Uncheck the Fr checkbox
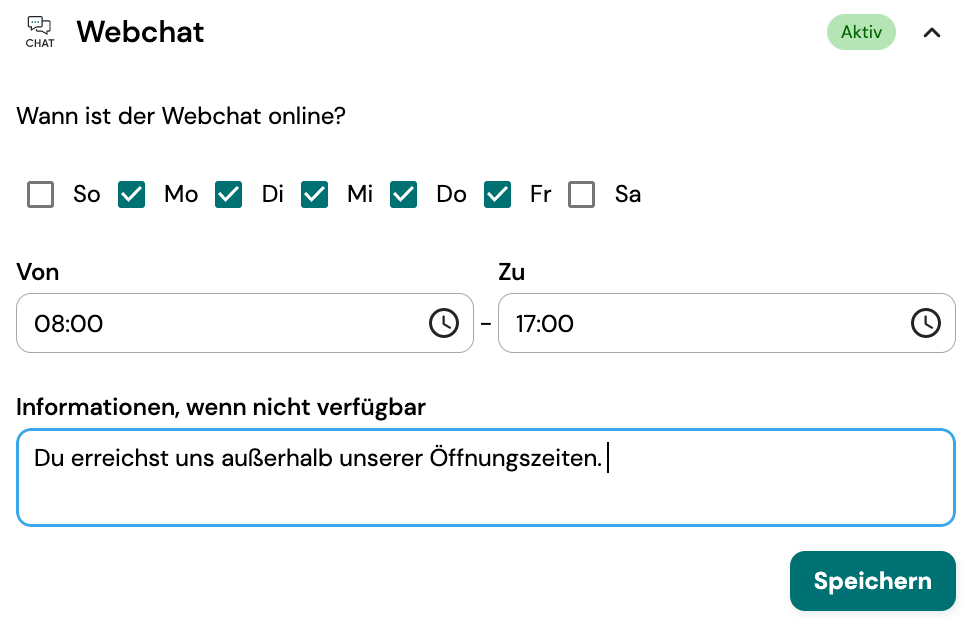 click(497, 194)
